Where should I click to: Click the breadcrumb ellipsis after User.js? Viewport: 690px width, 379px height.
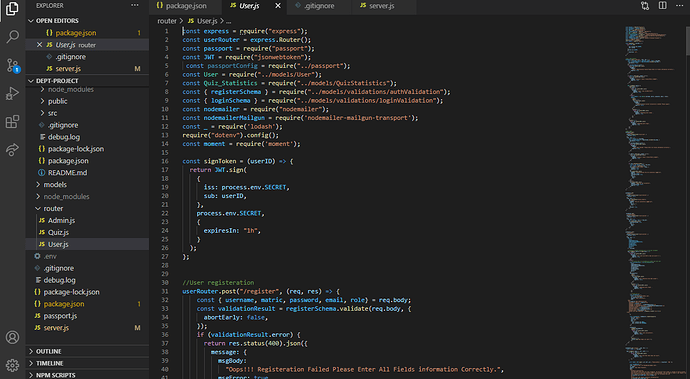coord(228,21)
